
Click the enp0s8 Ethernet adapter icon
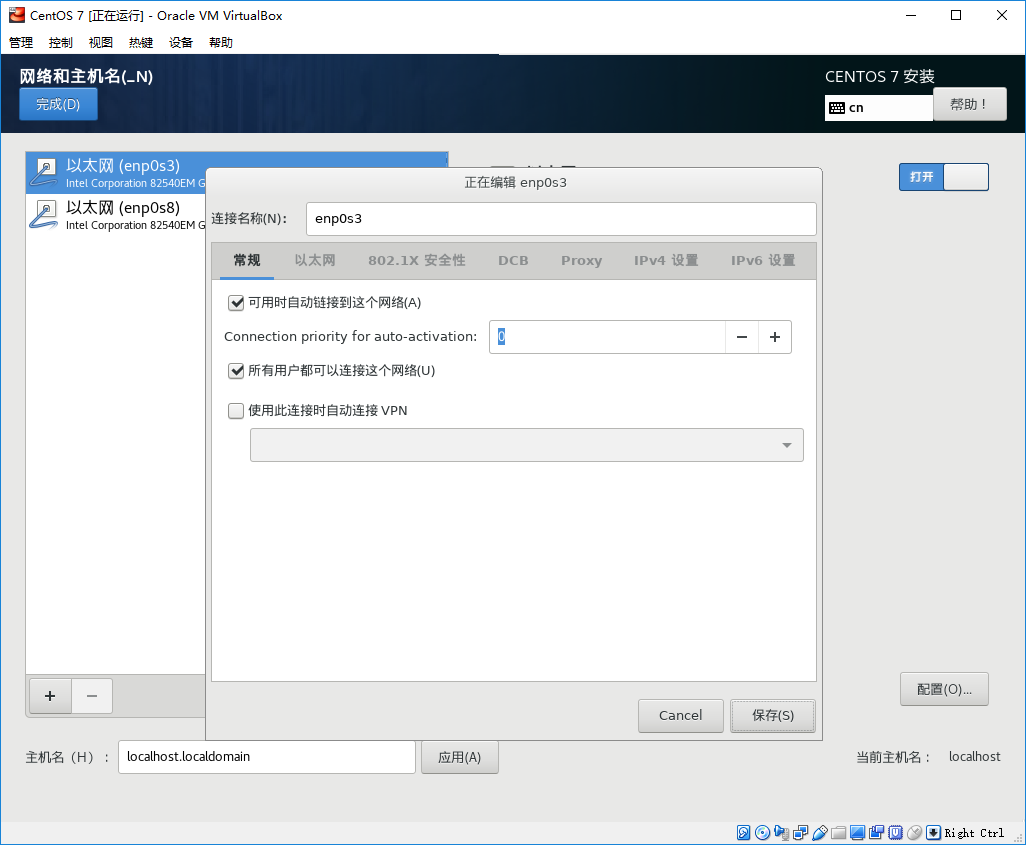44,215
